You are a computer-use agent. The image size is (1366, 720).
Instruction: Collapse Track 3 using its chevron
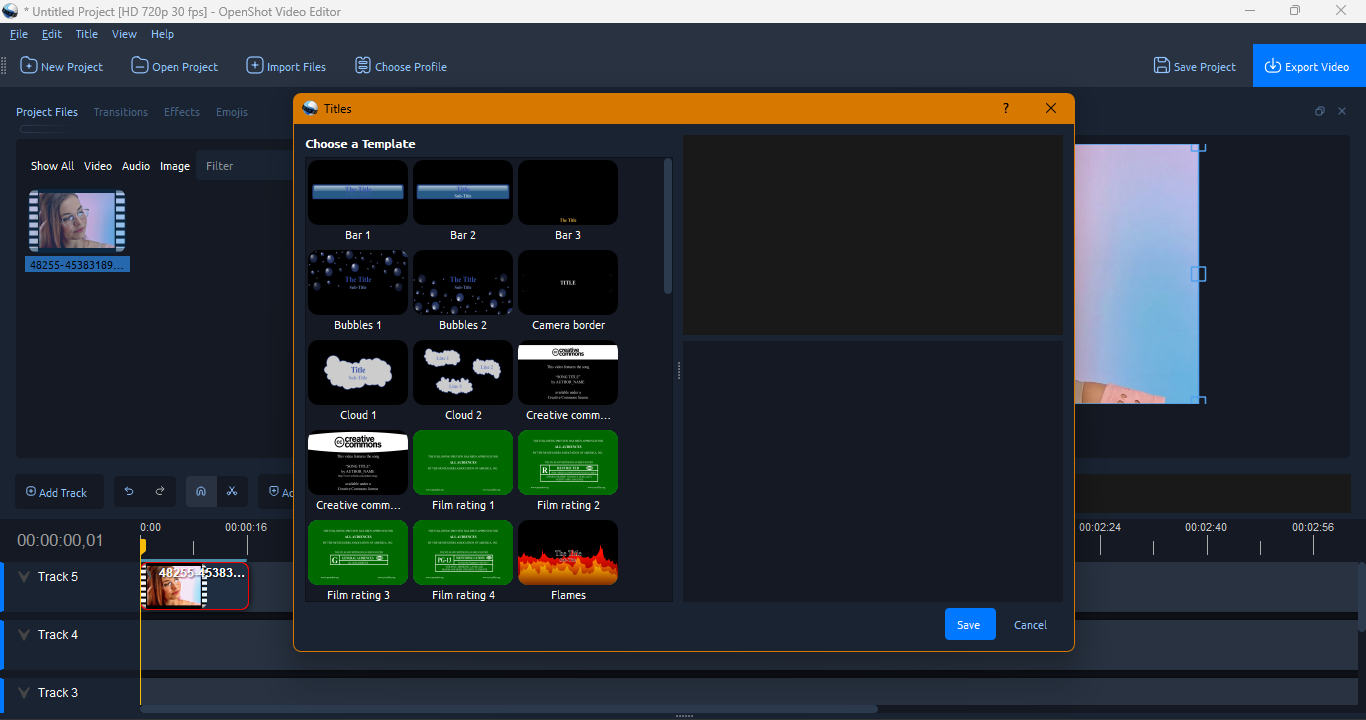tap(24, 693)
